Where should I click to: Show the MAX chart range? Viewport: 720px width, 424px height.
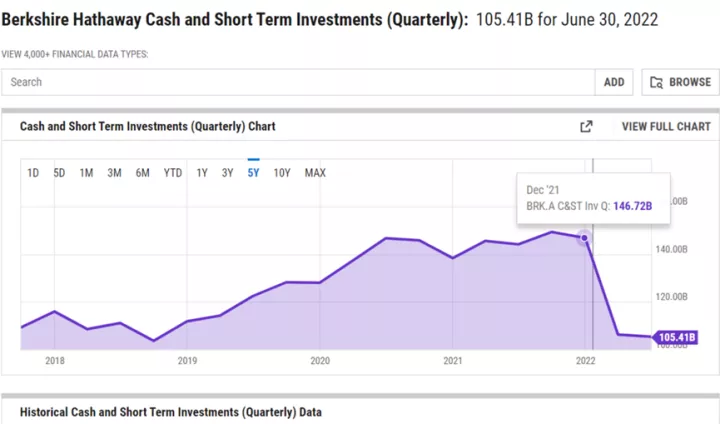pyautogui.click(x=315, y=173)
